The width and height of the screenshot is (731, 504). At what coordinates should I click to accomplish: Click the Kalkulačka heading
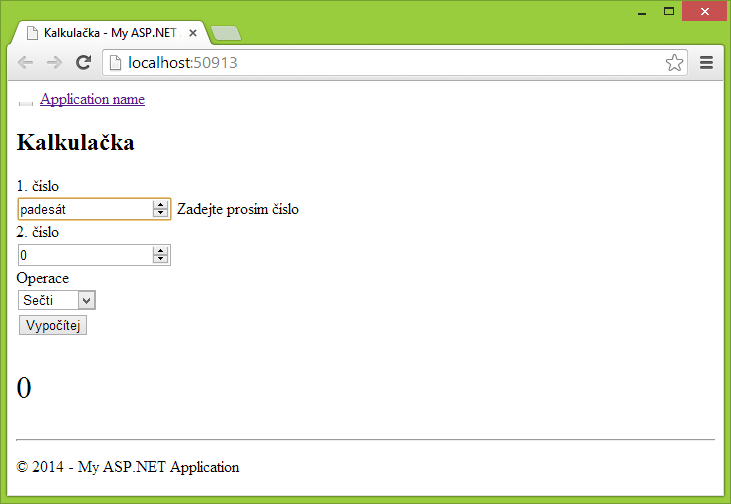click(x=76, y=142)
